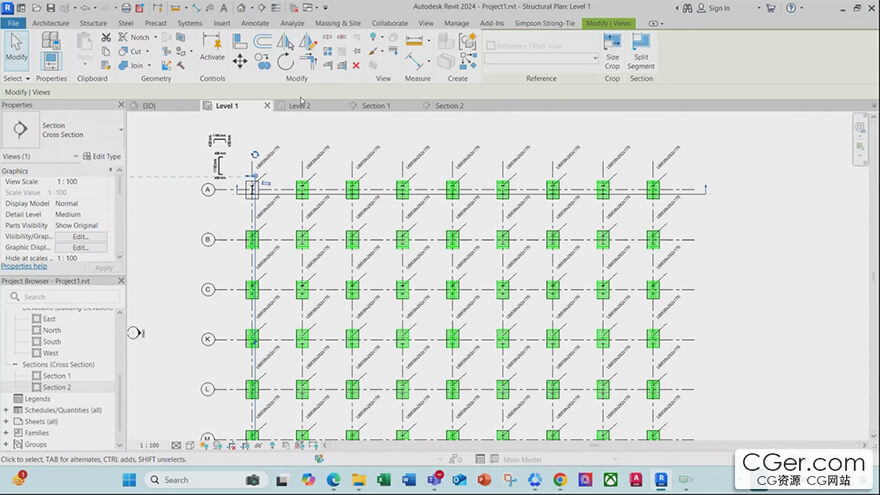The height and width of the screenshot is (495, 880).
Task: Expand the Schedules/Quantities tree node
Action: (6, 410)
